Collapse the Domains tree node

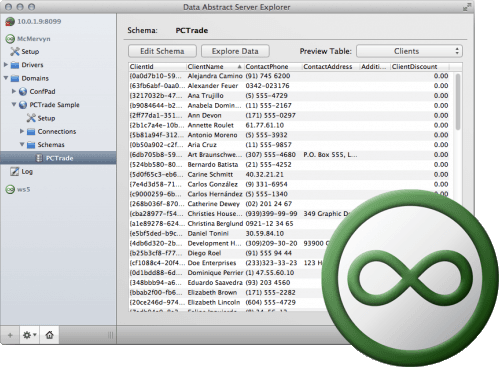(6, 78)
